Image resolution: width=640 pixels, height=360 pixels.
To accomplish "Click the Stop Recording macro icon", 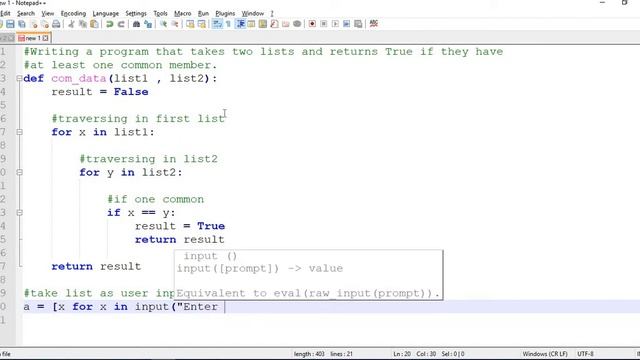I will tap(324, 24).
